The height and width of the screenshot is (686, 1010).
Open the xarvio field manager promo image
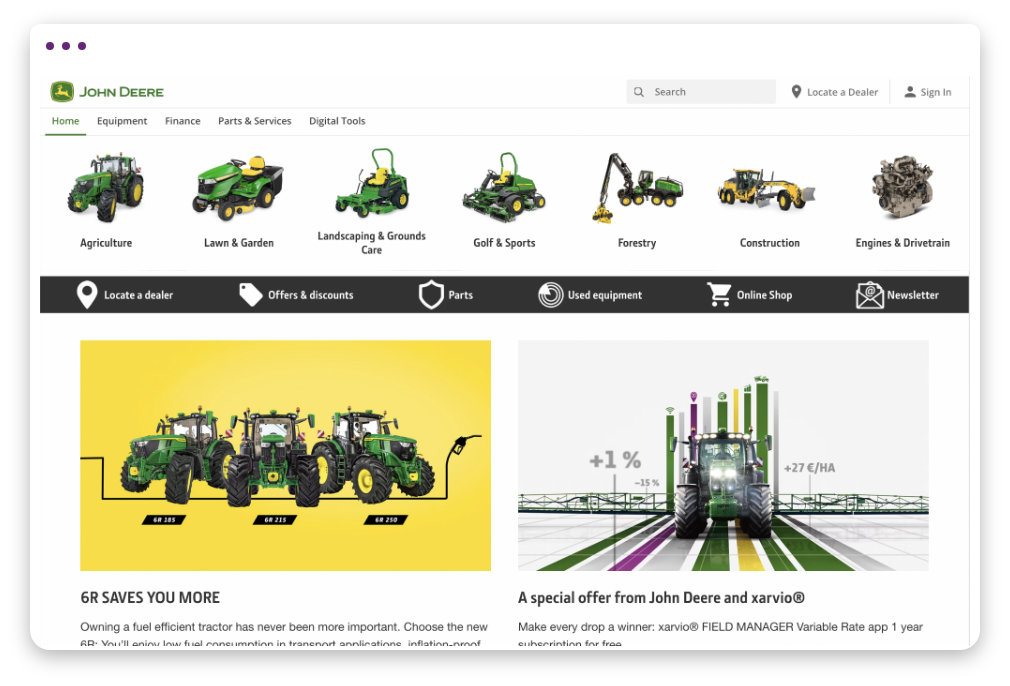(723, 455)
